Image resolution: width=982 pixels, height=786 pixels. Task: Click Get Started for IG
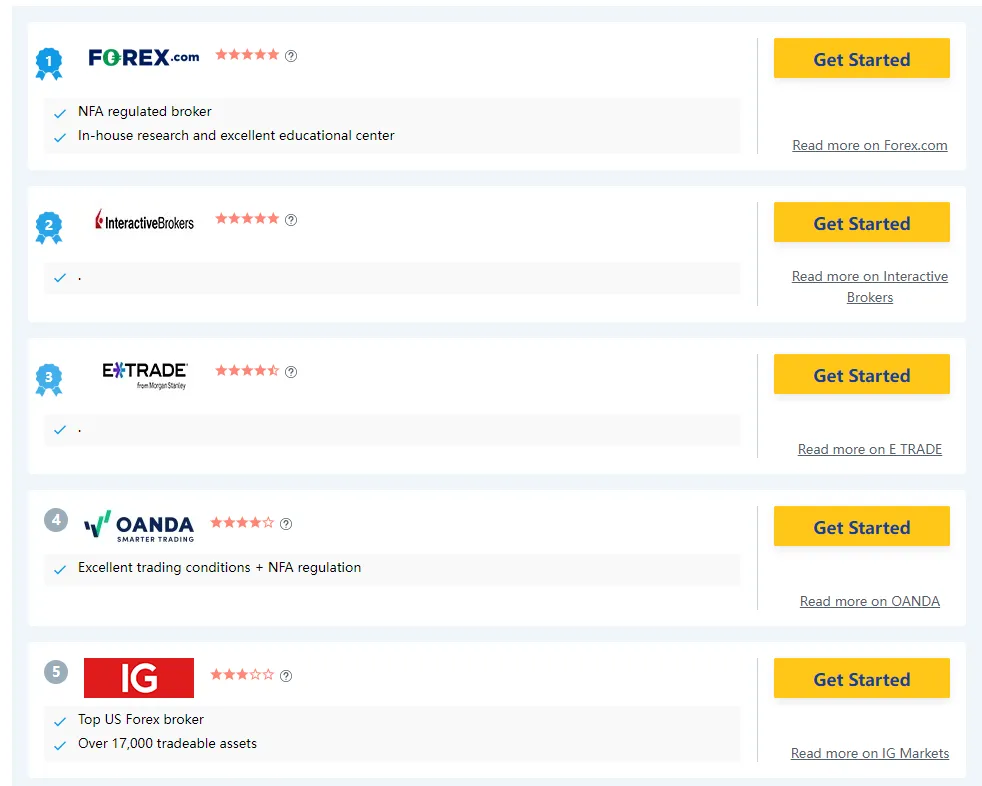point(862,678)
